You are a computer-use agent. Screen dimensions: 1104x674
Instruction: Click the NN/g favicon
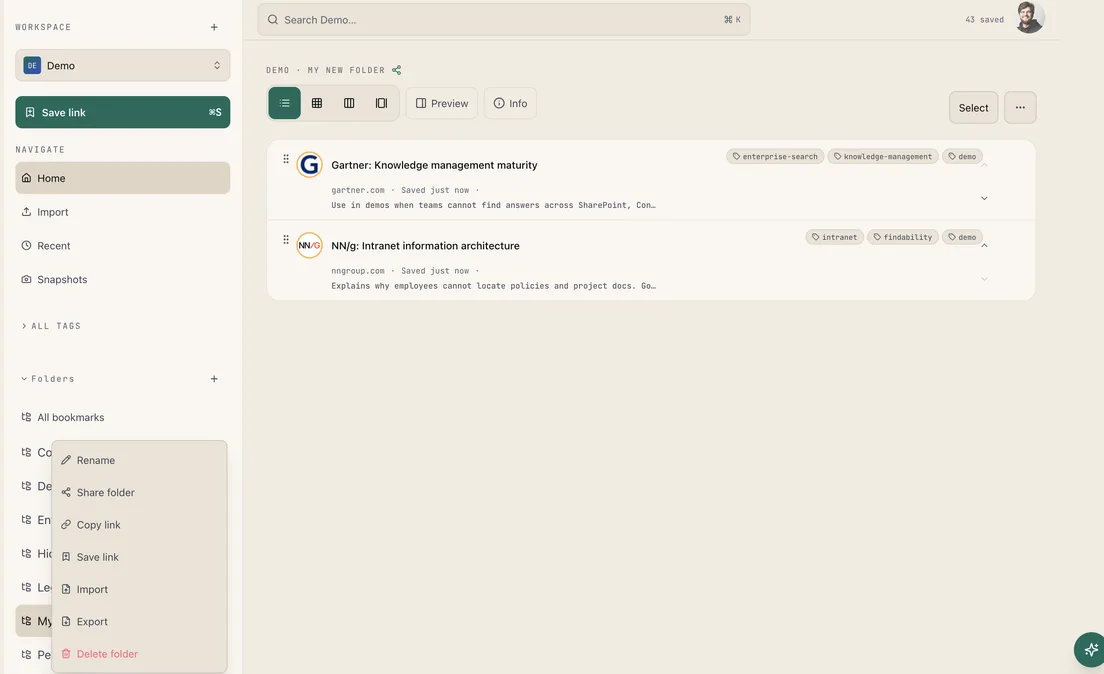[309, 246]
